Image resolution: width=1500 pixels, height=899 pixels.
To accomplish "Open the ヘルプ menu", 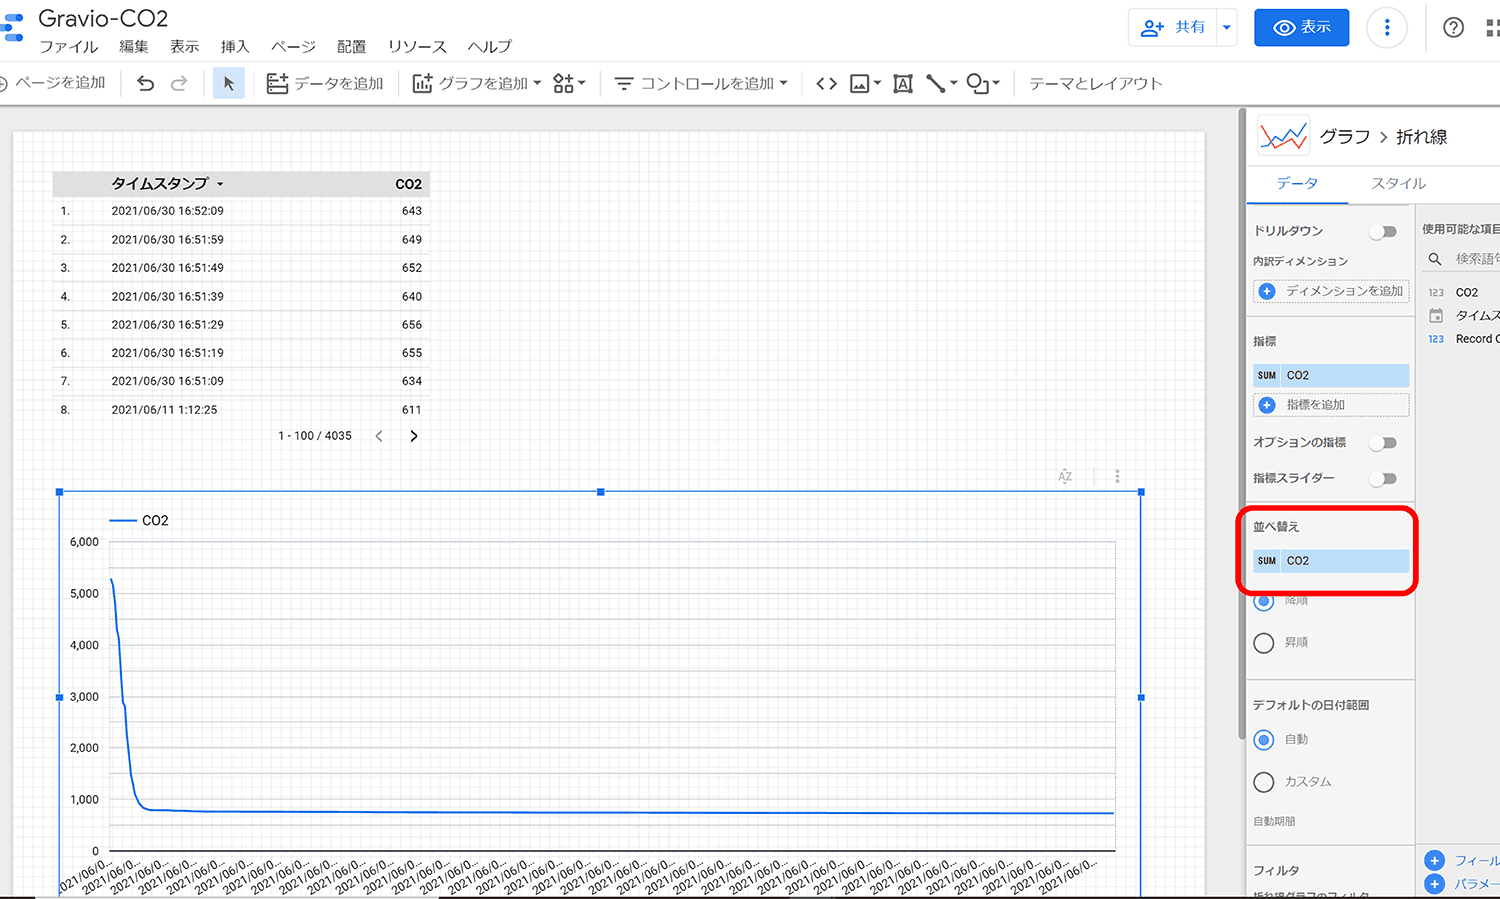I will point(490,47).
